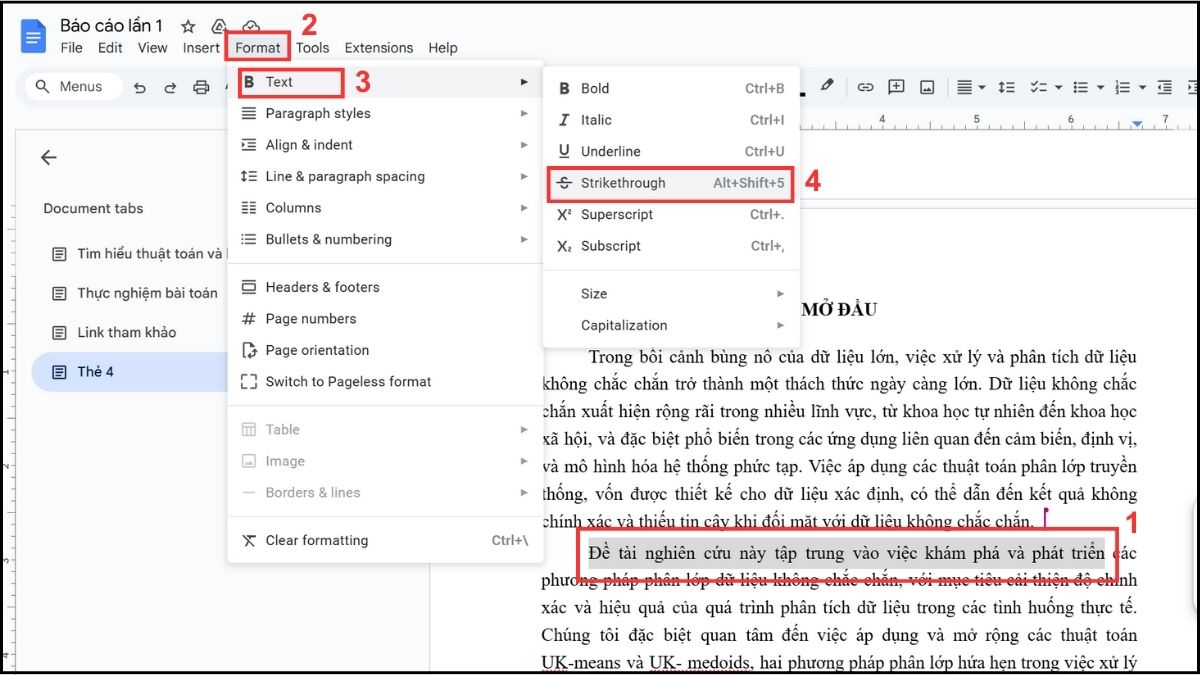The width and height of the screenshot is (1200, 675).
Task: Click the insert link icon
Action: tap(865, 87)
